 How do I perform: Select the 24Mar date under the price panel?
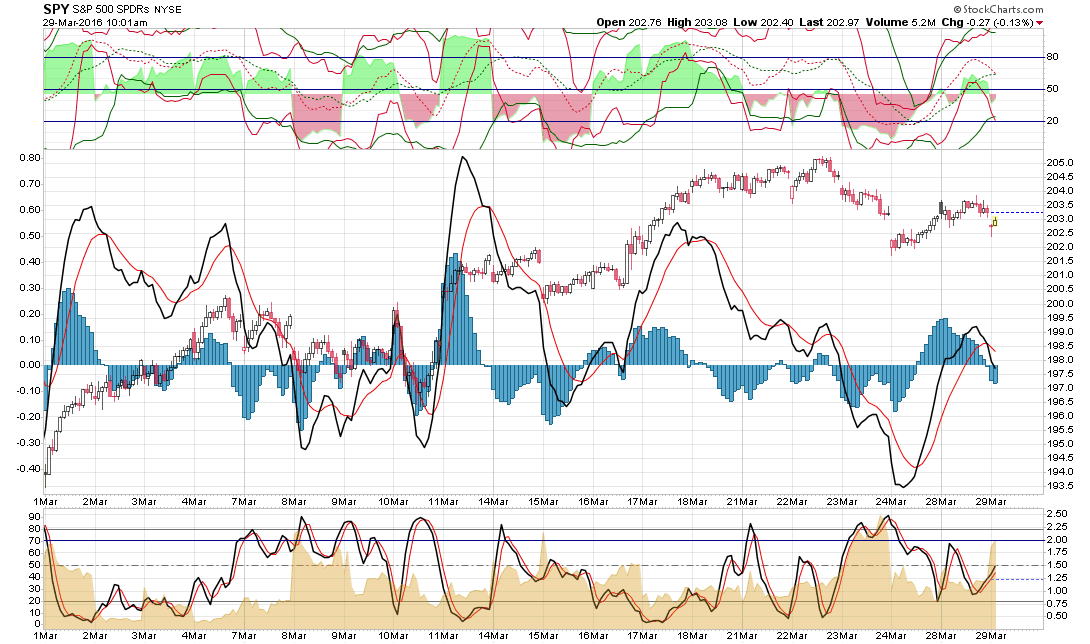click(x=892, y=501)
